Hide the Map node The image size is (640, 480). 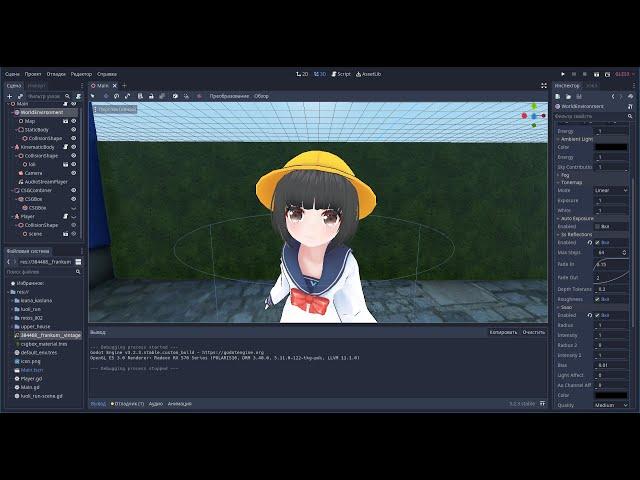click(74, 121)
